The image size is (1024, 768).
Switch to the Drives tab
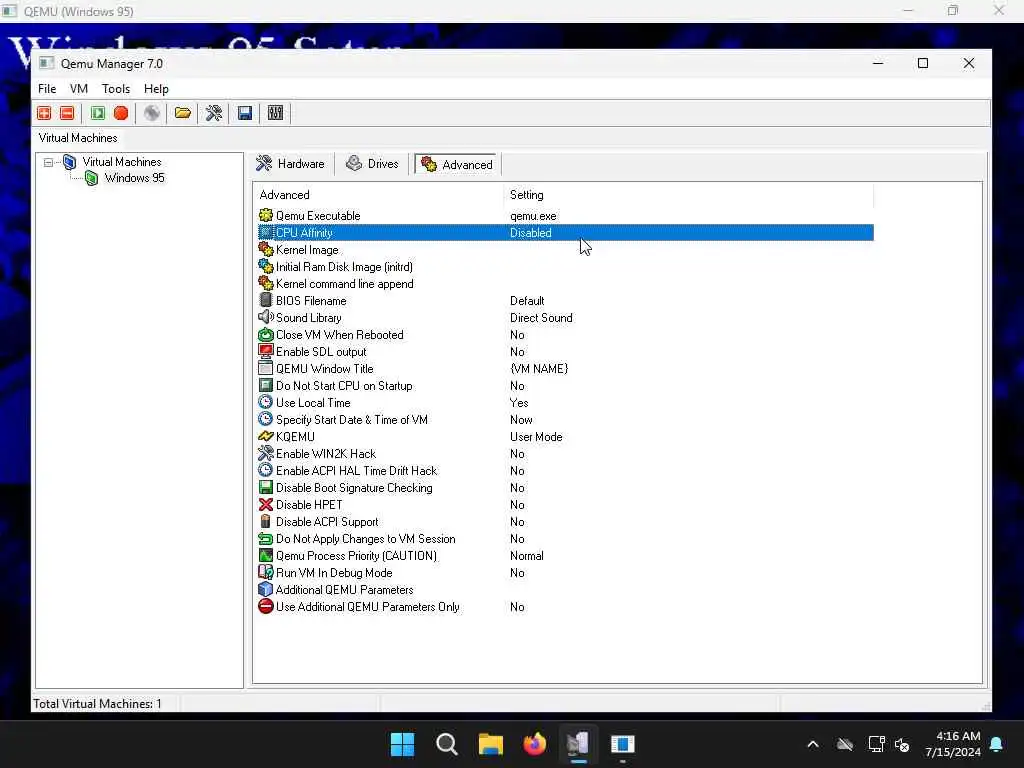coord(372,164)
